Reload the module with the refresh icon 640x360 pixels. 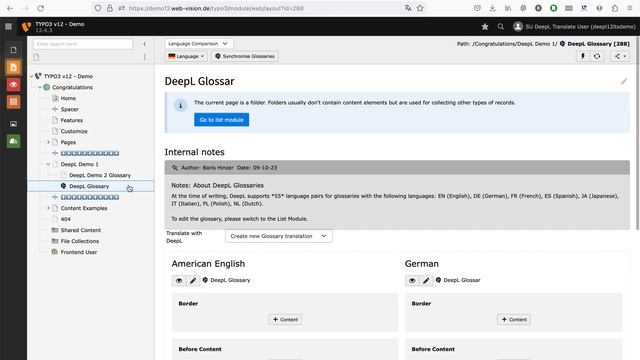[597, 56]
